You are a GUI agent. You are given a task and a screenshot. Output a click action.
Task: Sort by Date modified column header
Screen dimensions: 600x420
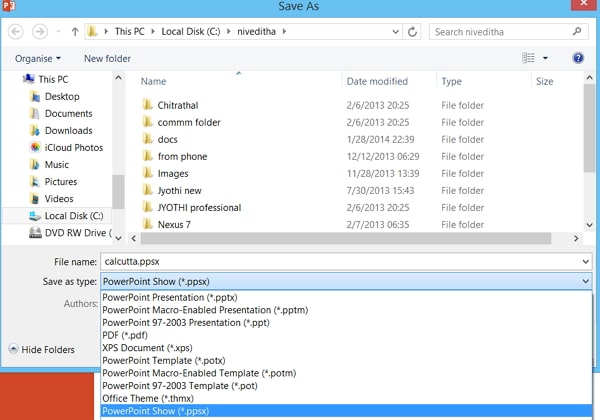coord(377,81)
